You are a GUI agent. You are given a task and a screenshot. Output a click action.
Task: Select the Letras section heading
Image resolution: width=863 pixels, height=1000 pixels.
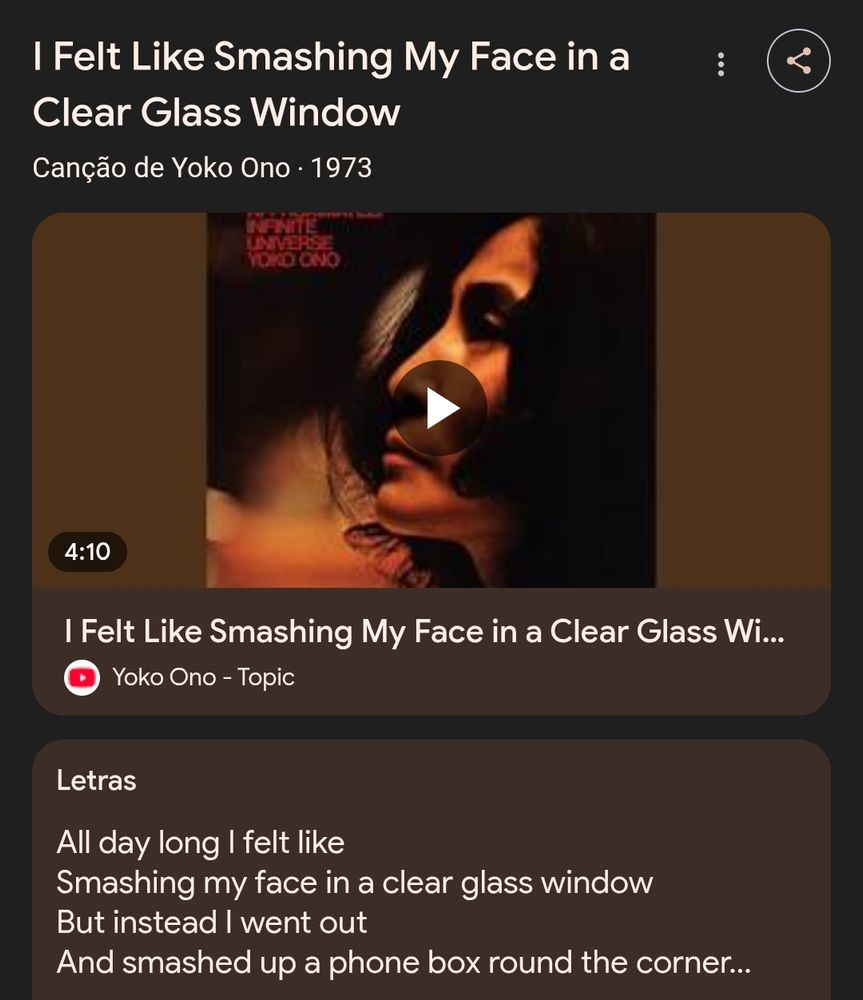96,780
